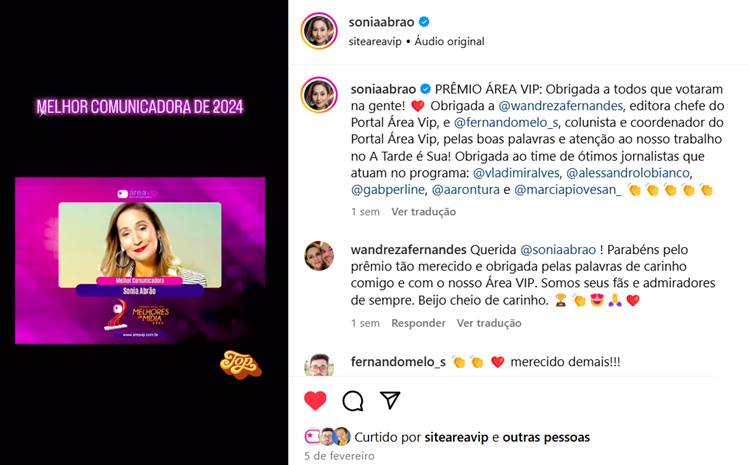
Task: Open @wandrezafernandes mention in the caption
Action: point(561,106)
